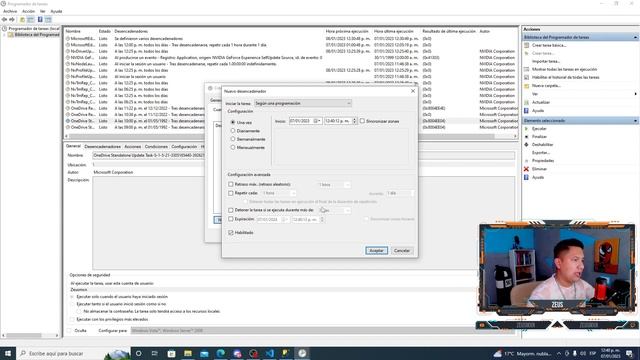Switch to the Desencadenadores tab in details pane
Screen dimensions: 640x360
coord(102,147)
